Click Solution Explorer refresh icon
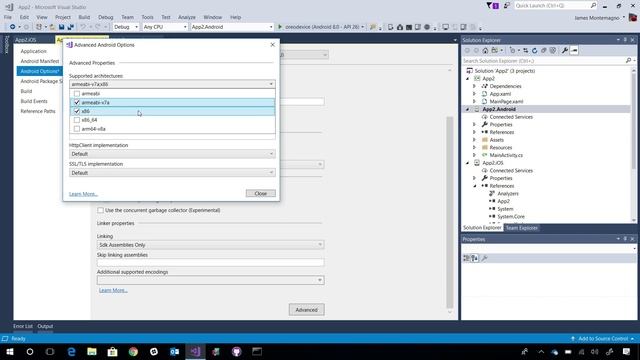The height and width of the screenshot is (360, 640). (x=535, y=51)
